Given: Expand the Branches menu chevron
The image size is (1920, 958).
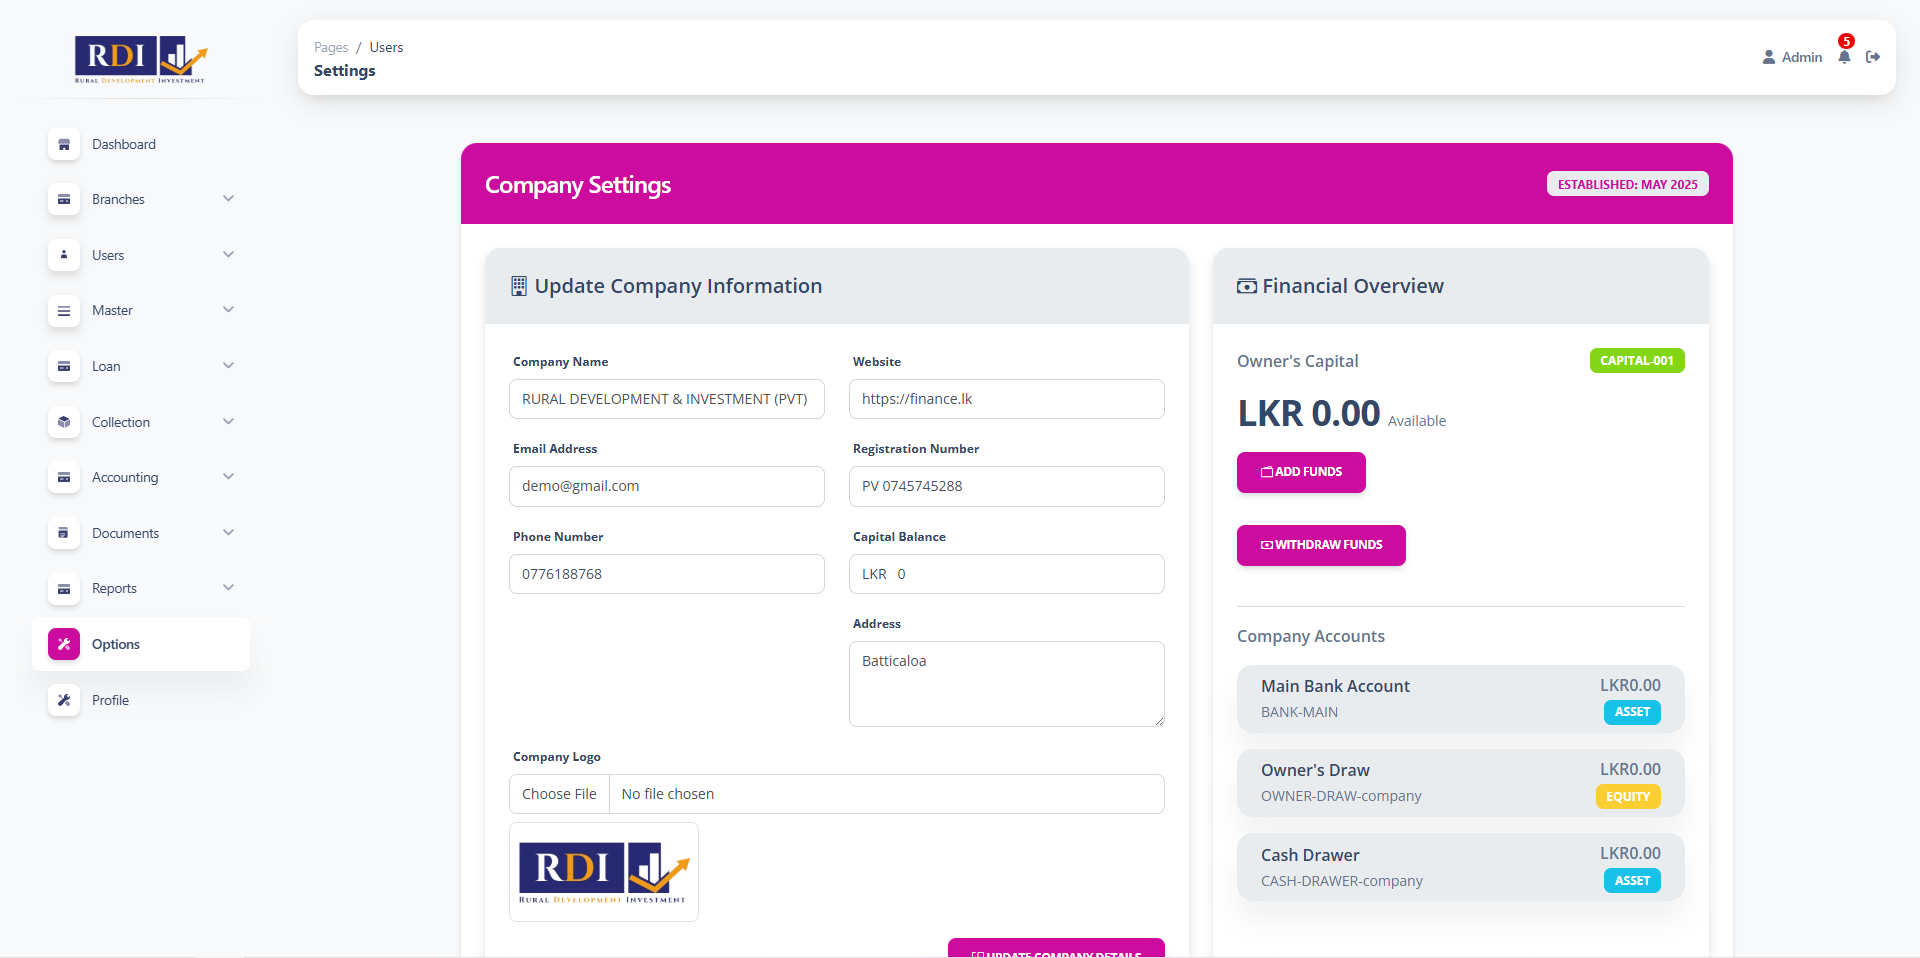Looking at the screenshot, I should (228, 198).
